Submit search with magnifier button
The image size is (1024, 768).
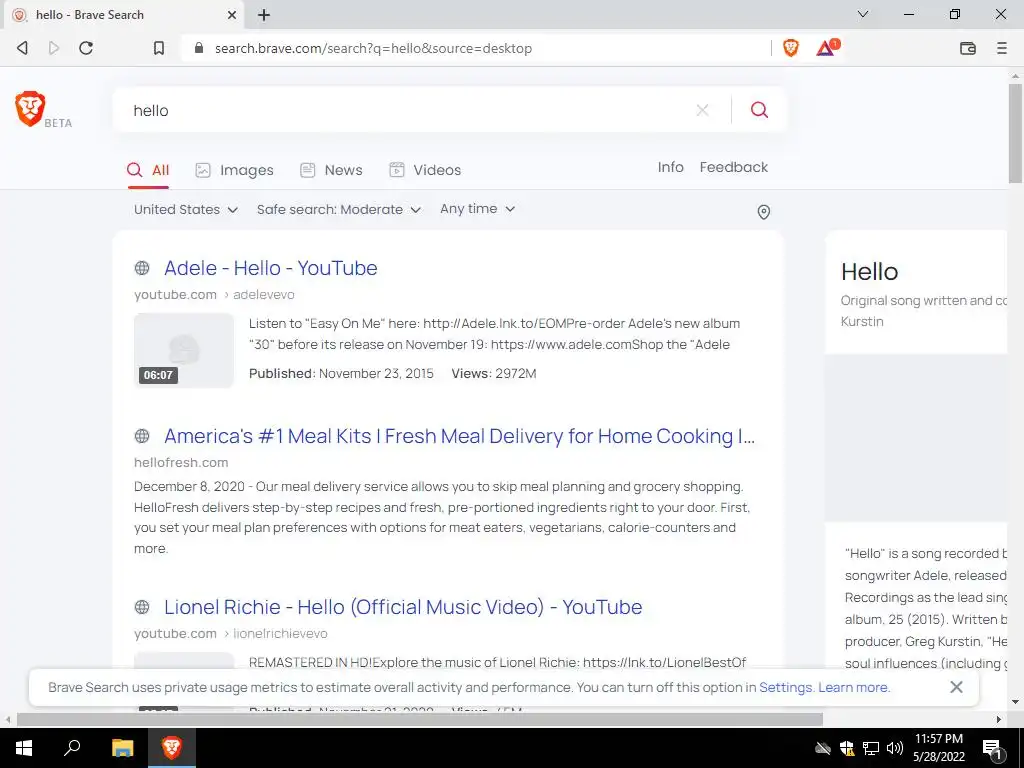tap(760, 110)
